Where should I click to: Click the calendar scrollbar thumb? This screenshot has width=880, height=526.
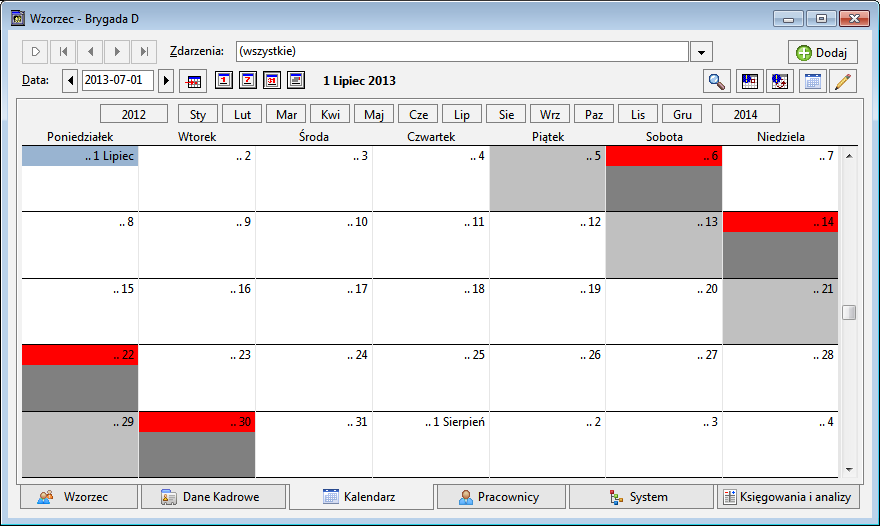tap(849, 312)
